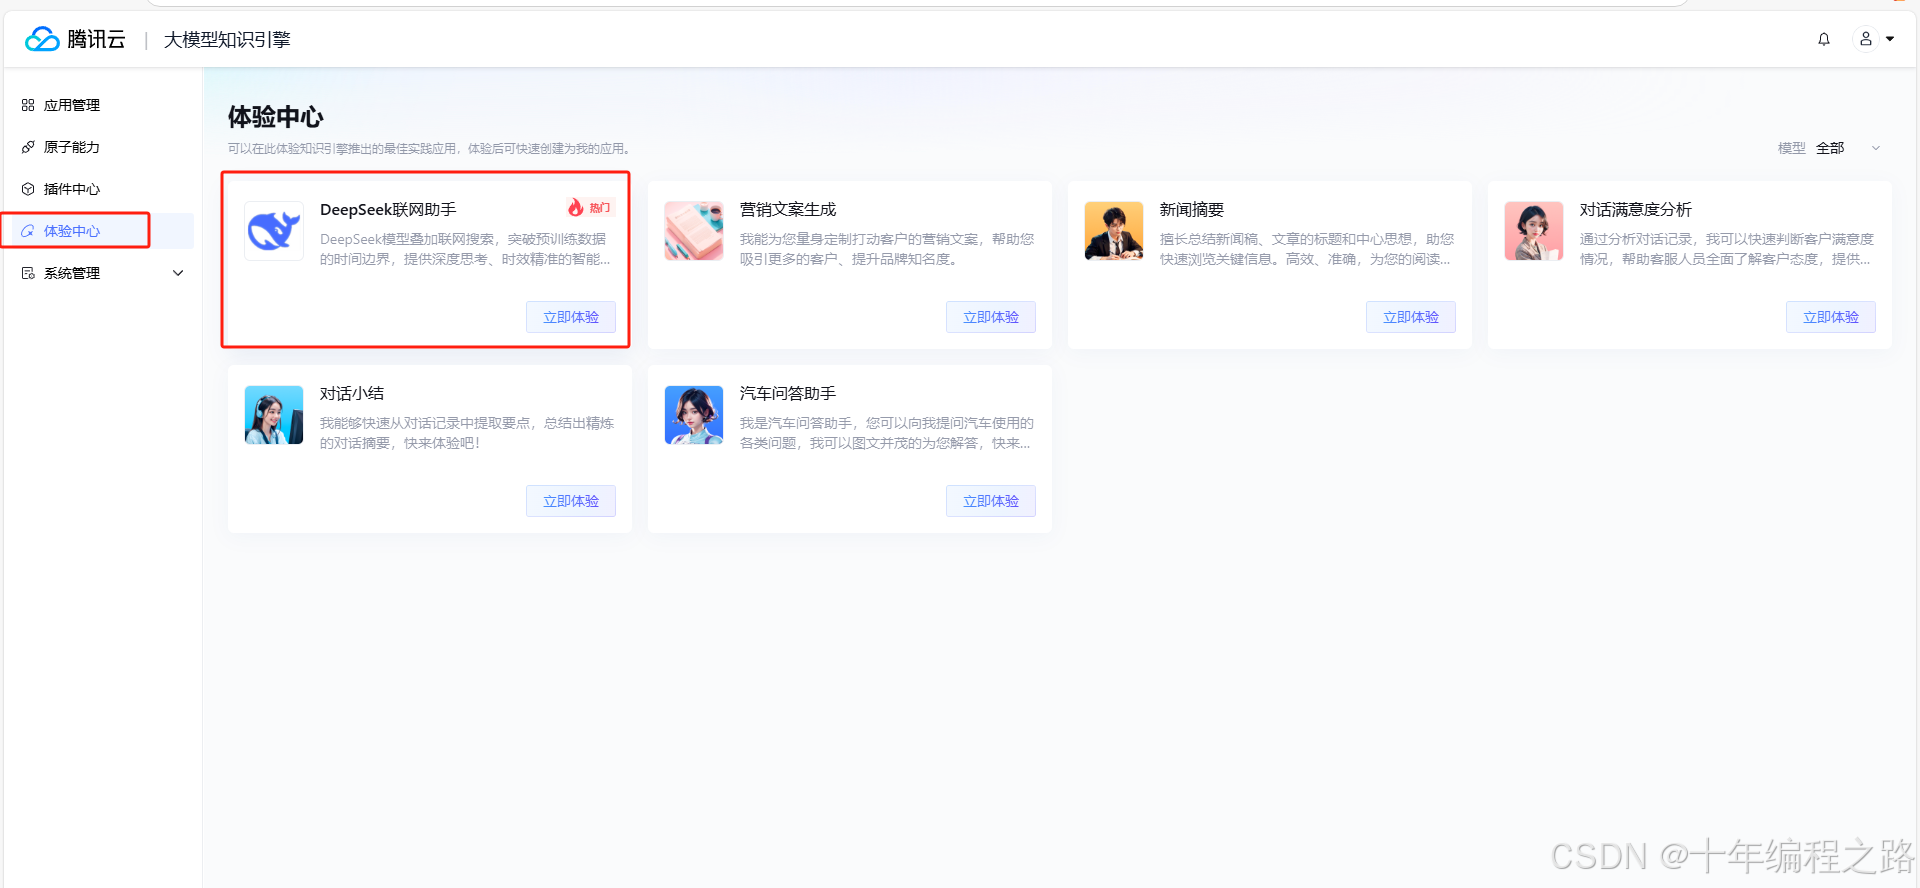Click 立即体验 for 新闻摘要
Viewport: 1920px width, 888px height.
coord(1411,317)
